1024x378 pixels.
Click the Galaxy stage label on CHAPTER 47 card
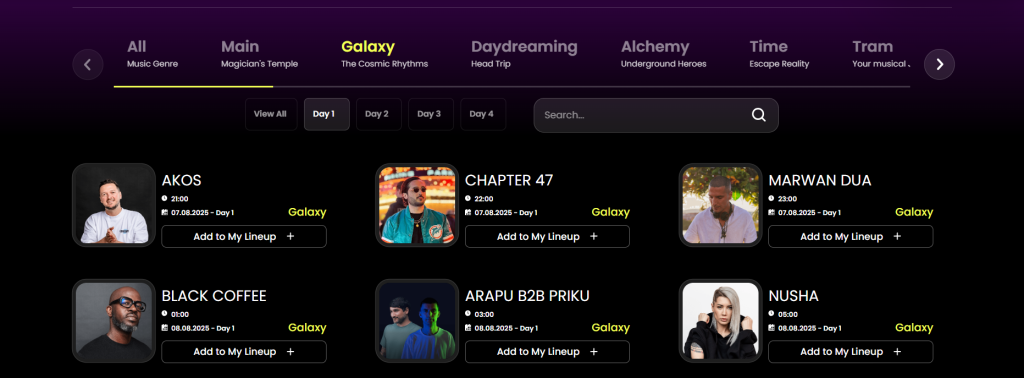(611, 212)
